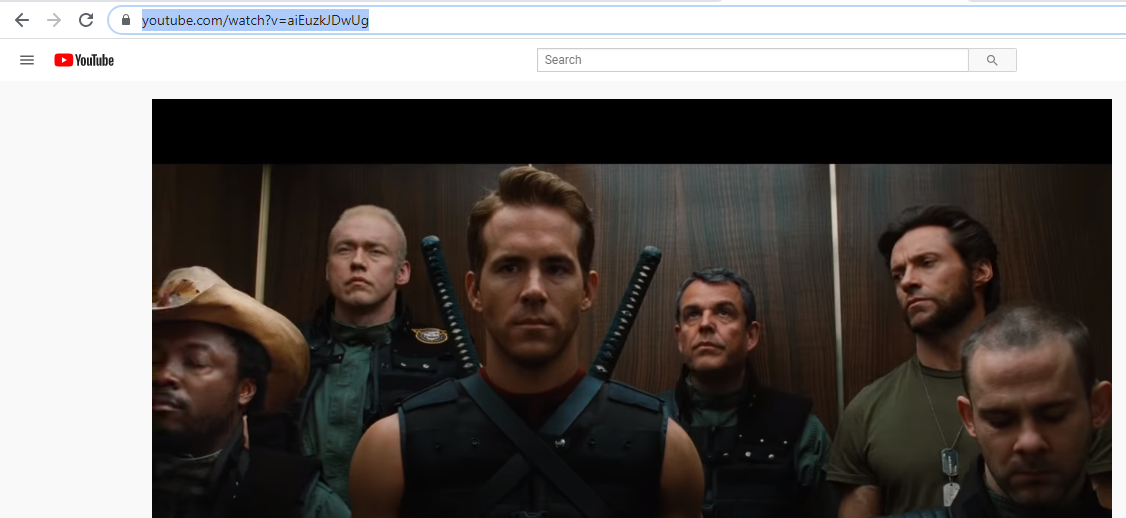Screen dimensions: 1126x518
Task: Focus the YouTube Search field
Action: coord(753,60)
